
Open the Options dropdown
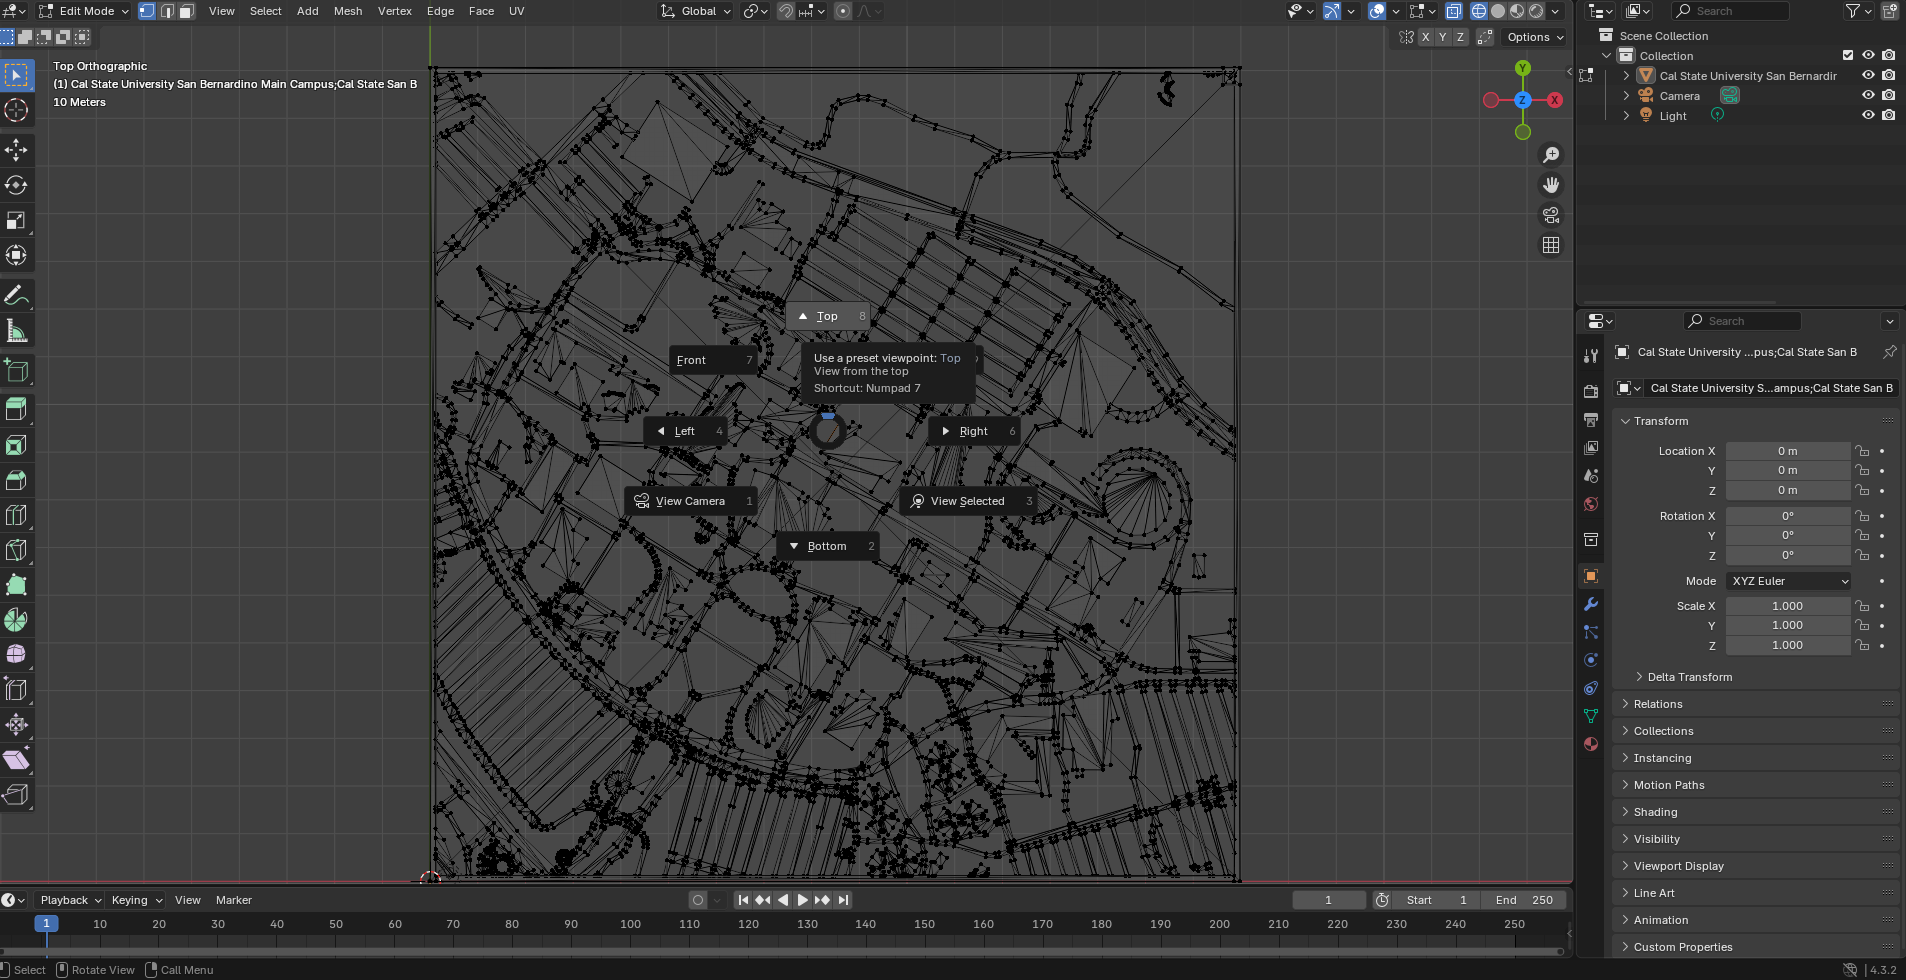pyautogui.click(x=1535, y=37)
